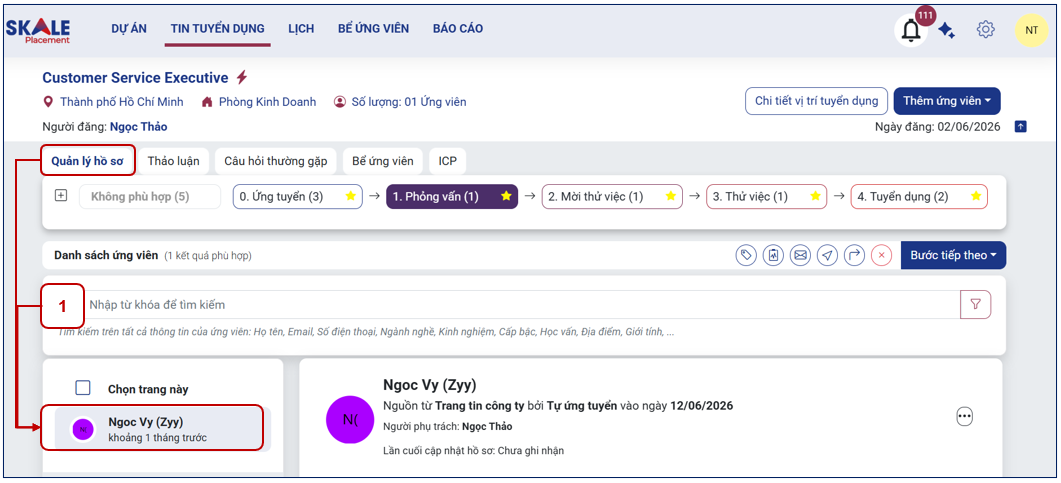
Task: Click Chi tiết vị trí tuyển dụng button
Action: [x=816, y=101]
